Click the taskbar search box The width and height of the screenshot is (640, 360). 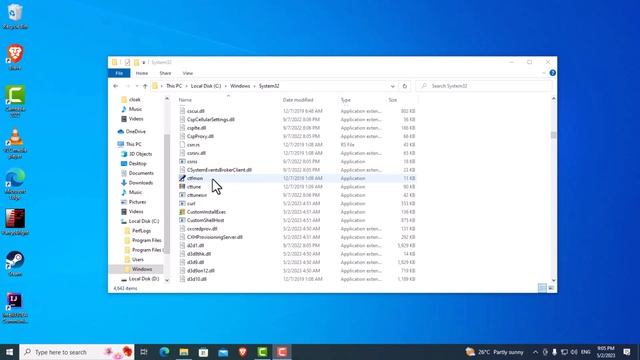tap(77, 352)
